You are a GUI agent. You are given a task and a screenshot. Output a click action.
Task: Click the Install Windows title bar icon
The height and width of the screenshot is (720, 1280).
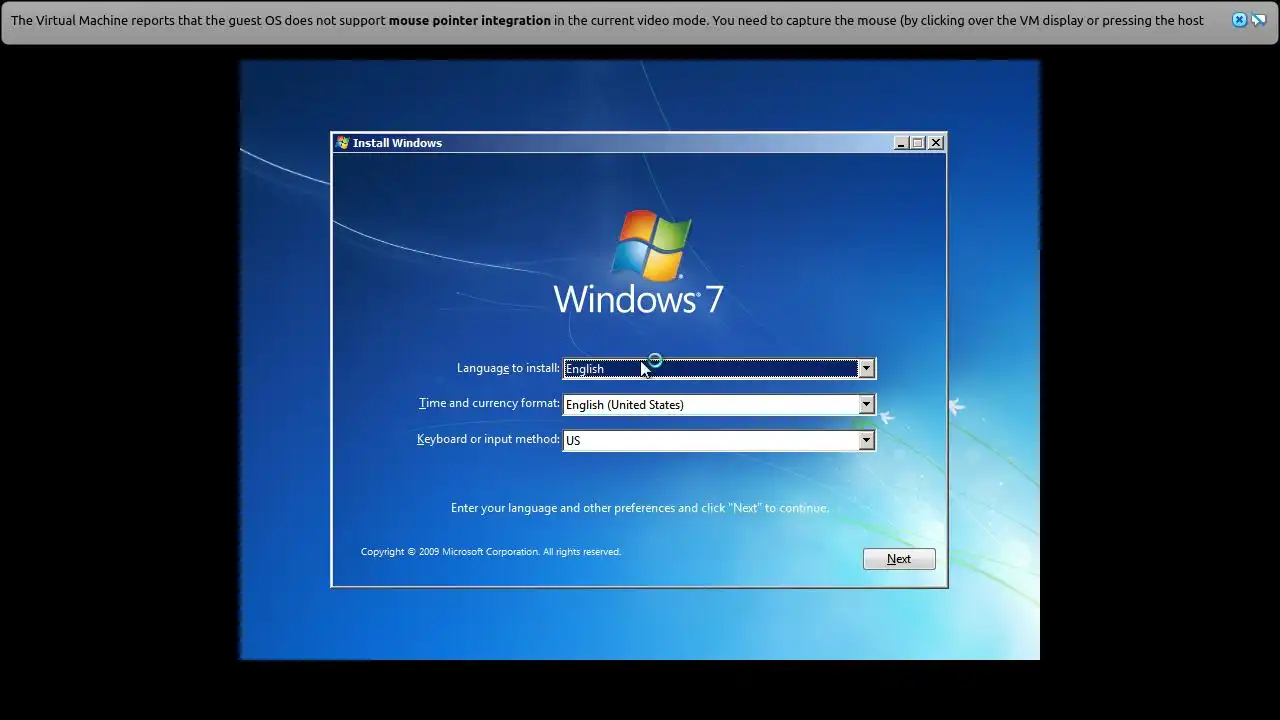tap(343, 143)
